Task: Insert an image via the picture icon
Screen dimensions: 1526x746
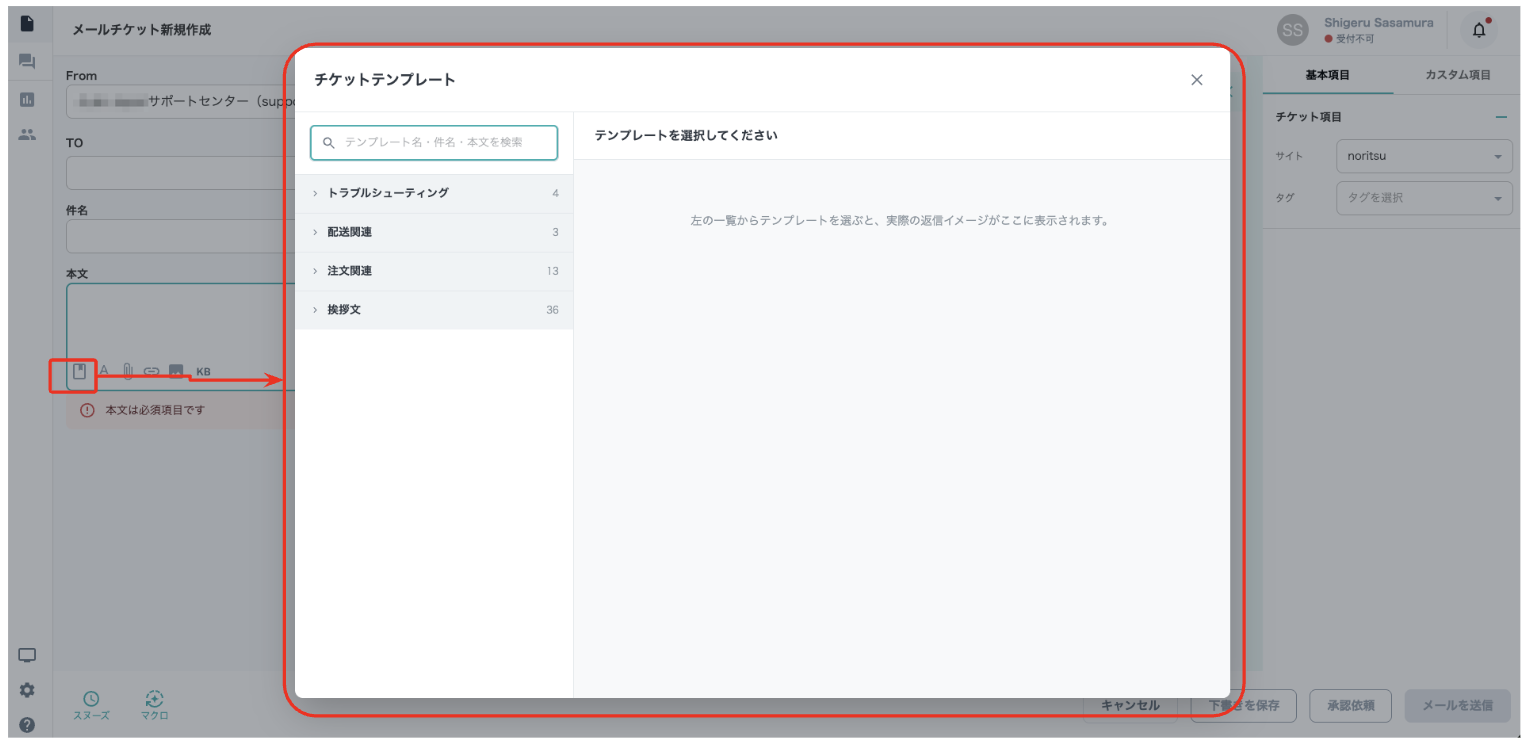Action: tap(177, 371)
